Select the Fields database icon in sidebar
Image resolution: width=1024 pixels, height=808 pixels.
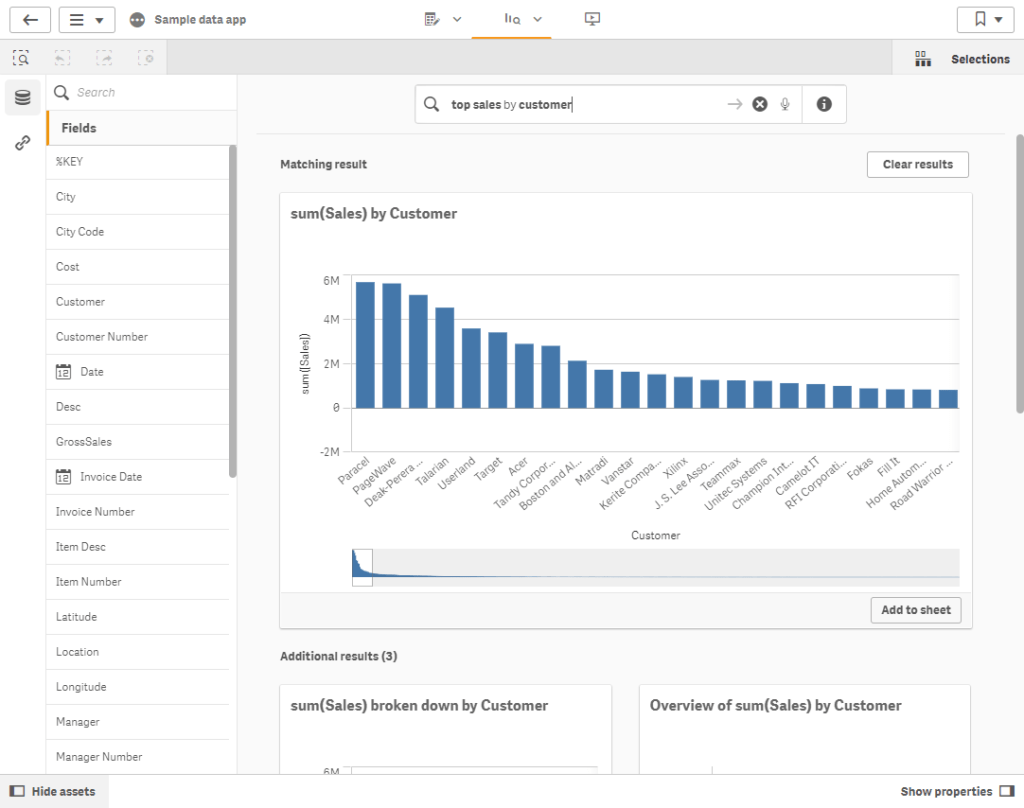point(23,97)
